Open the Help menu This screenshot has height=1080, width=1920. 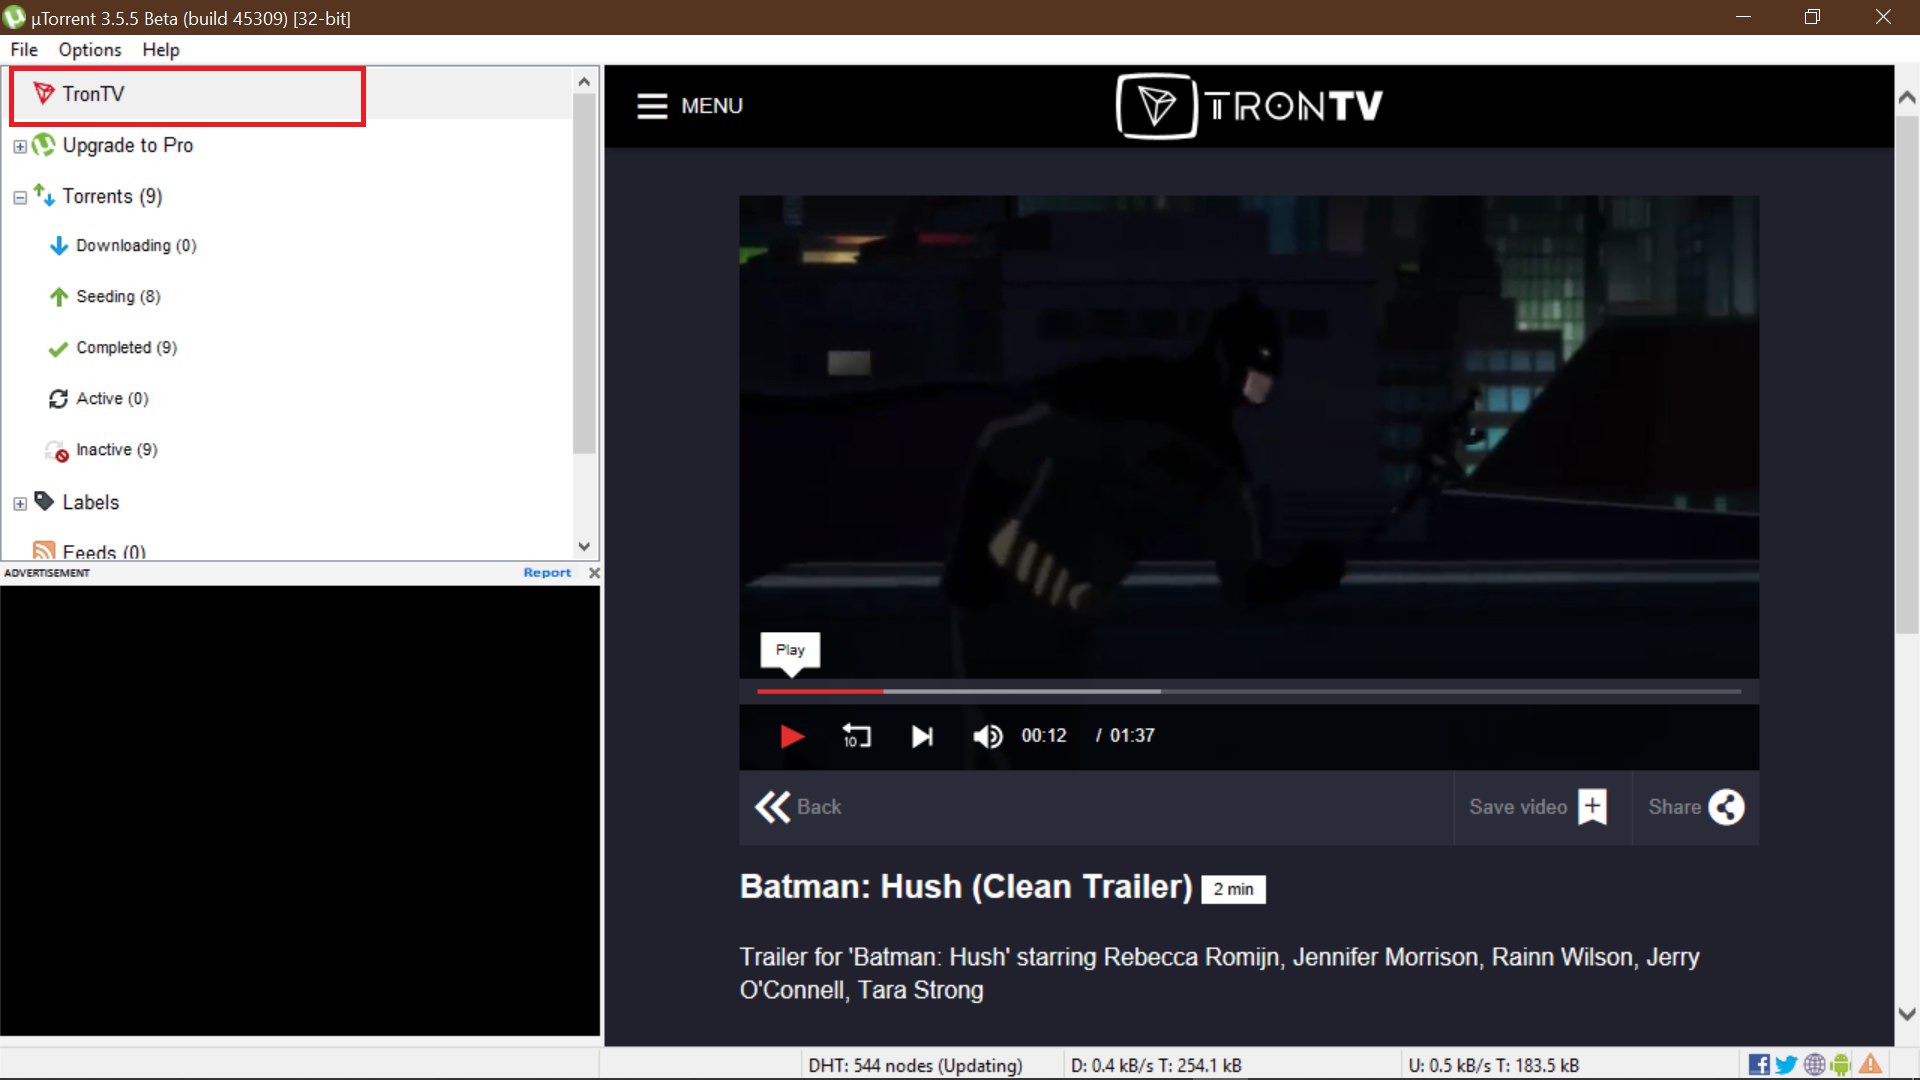coord(161,50)
